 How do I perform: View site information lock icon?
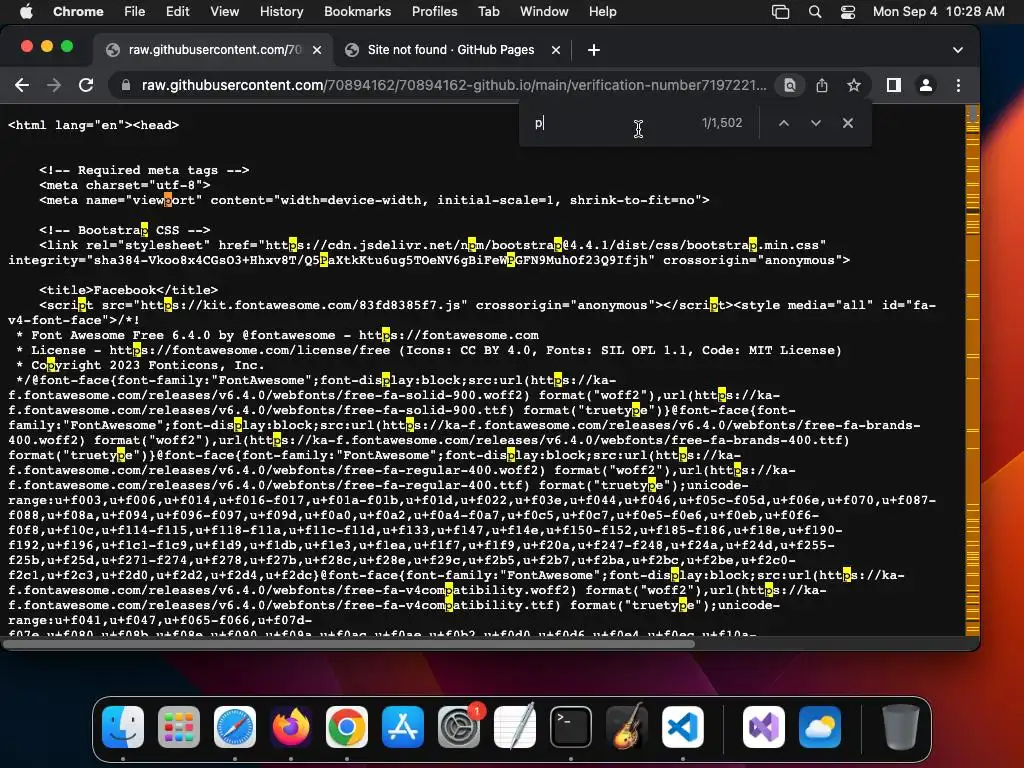[x=126, y=85]
